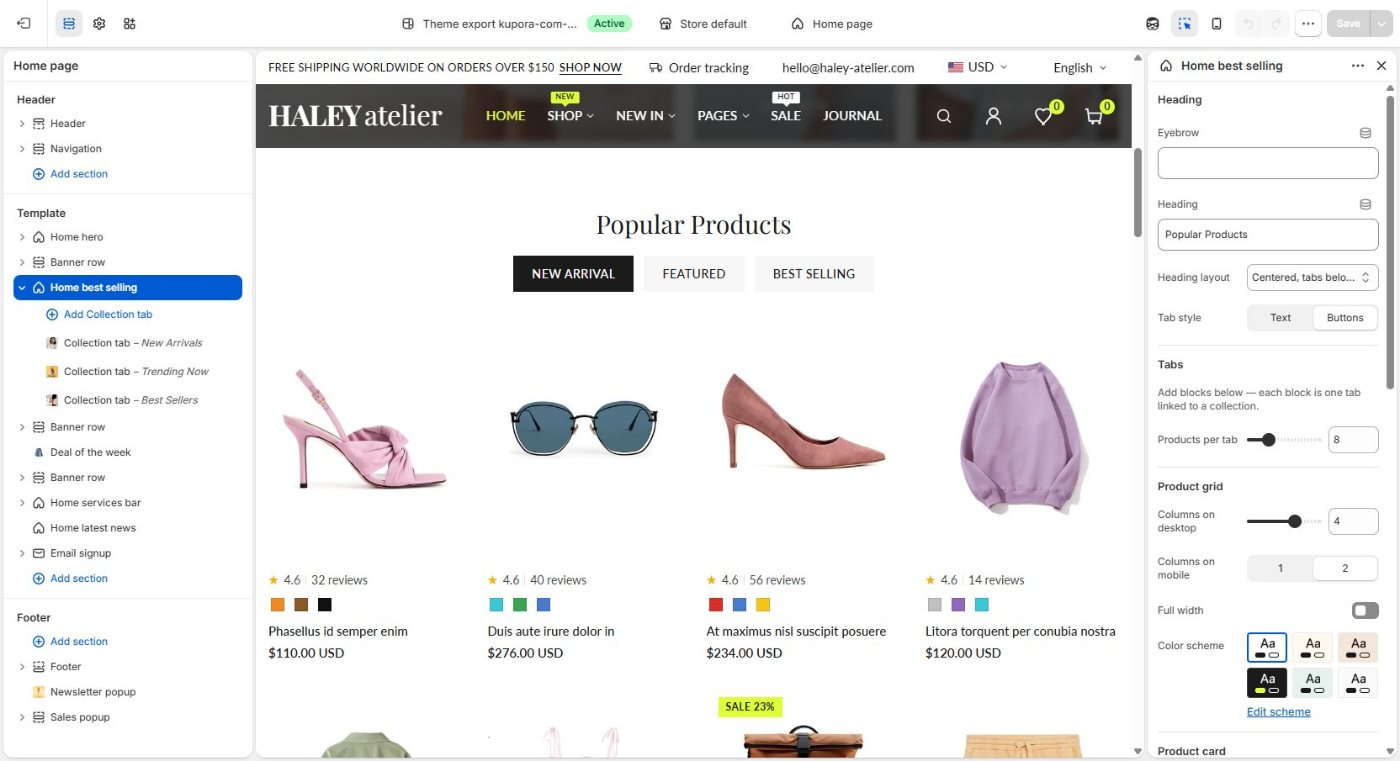Click the exit editor icon
Image resolution: width=1400 pixels, height=761 pixels.
[x=24, y=23]
